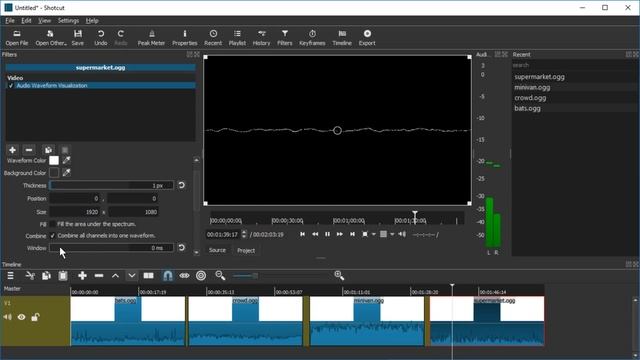This screenshot has width=640, height=360.
Task: Reset Thickness to default
Action: tap(181, 185)
